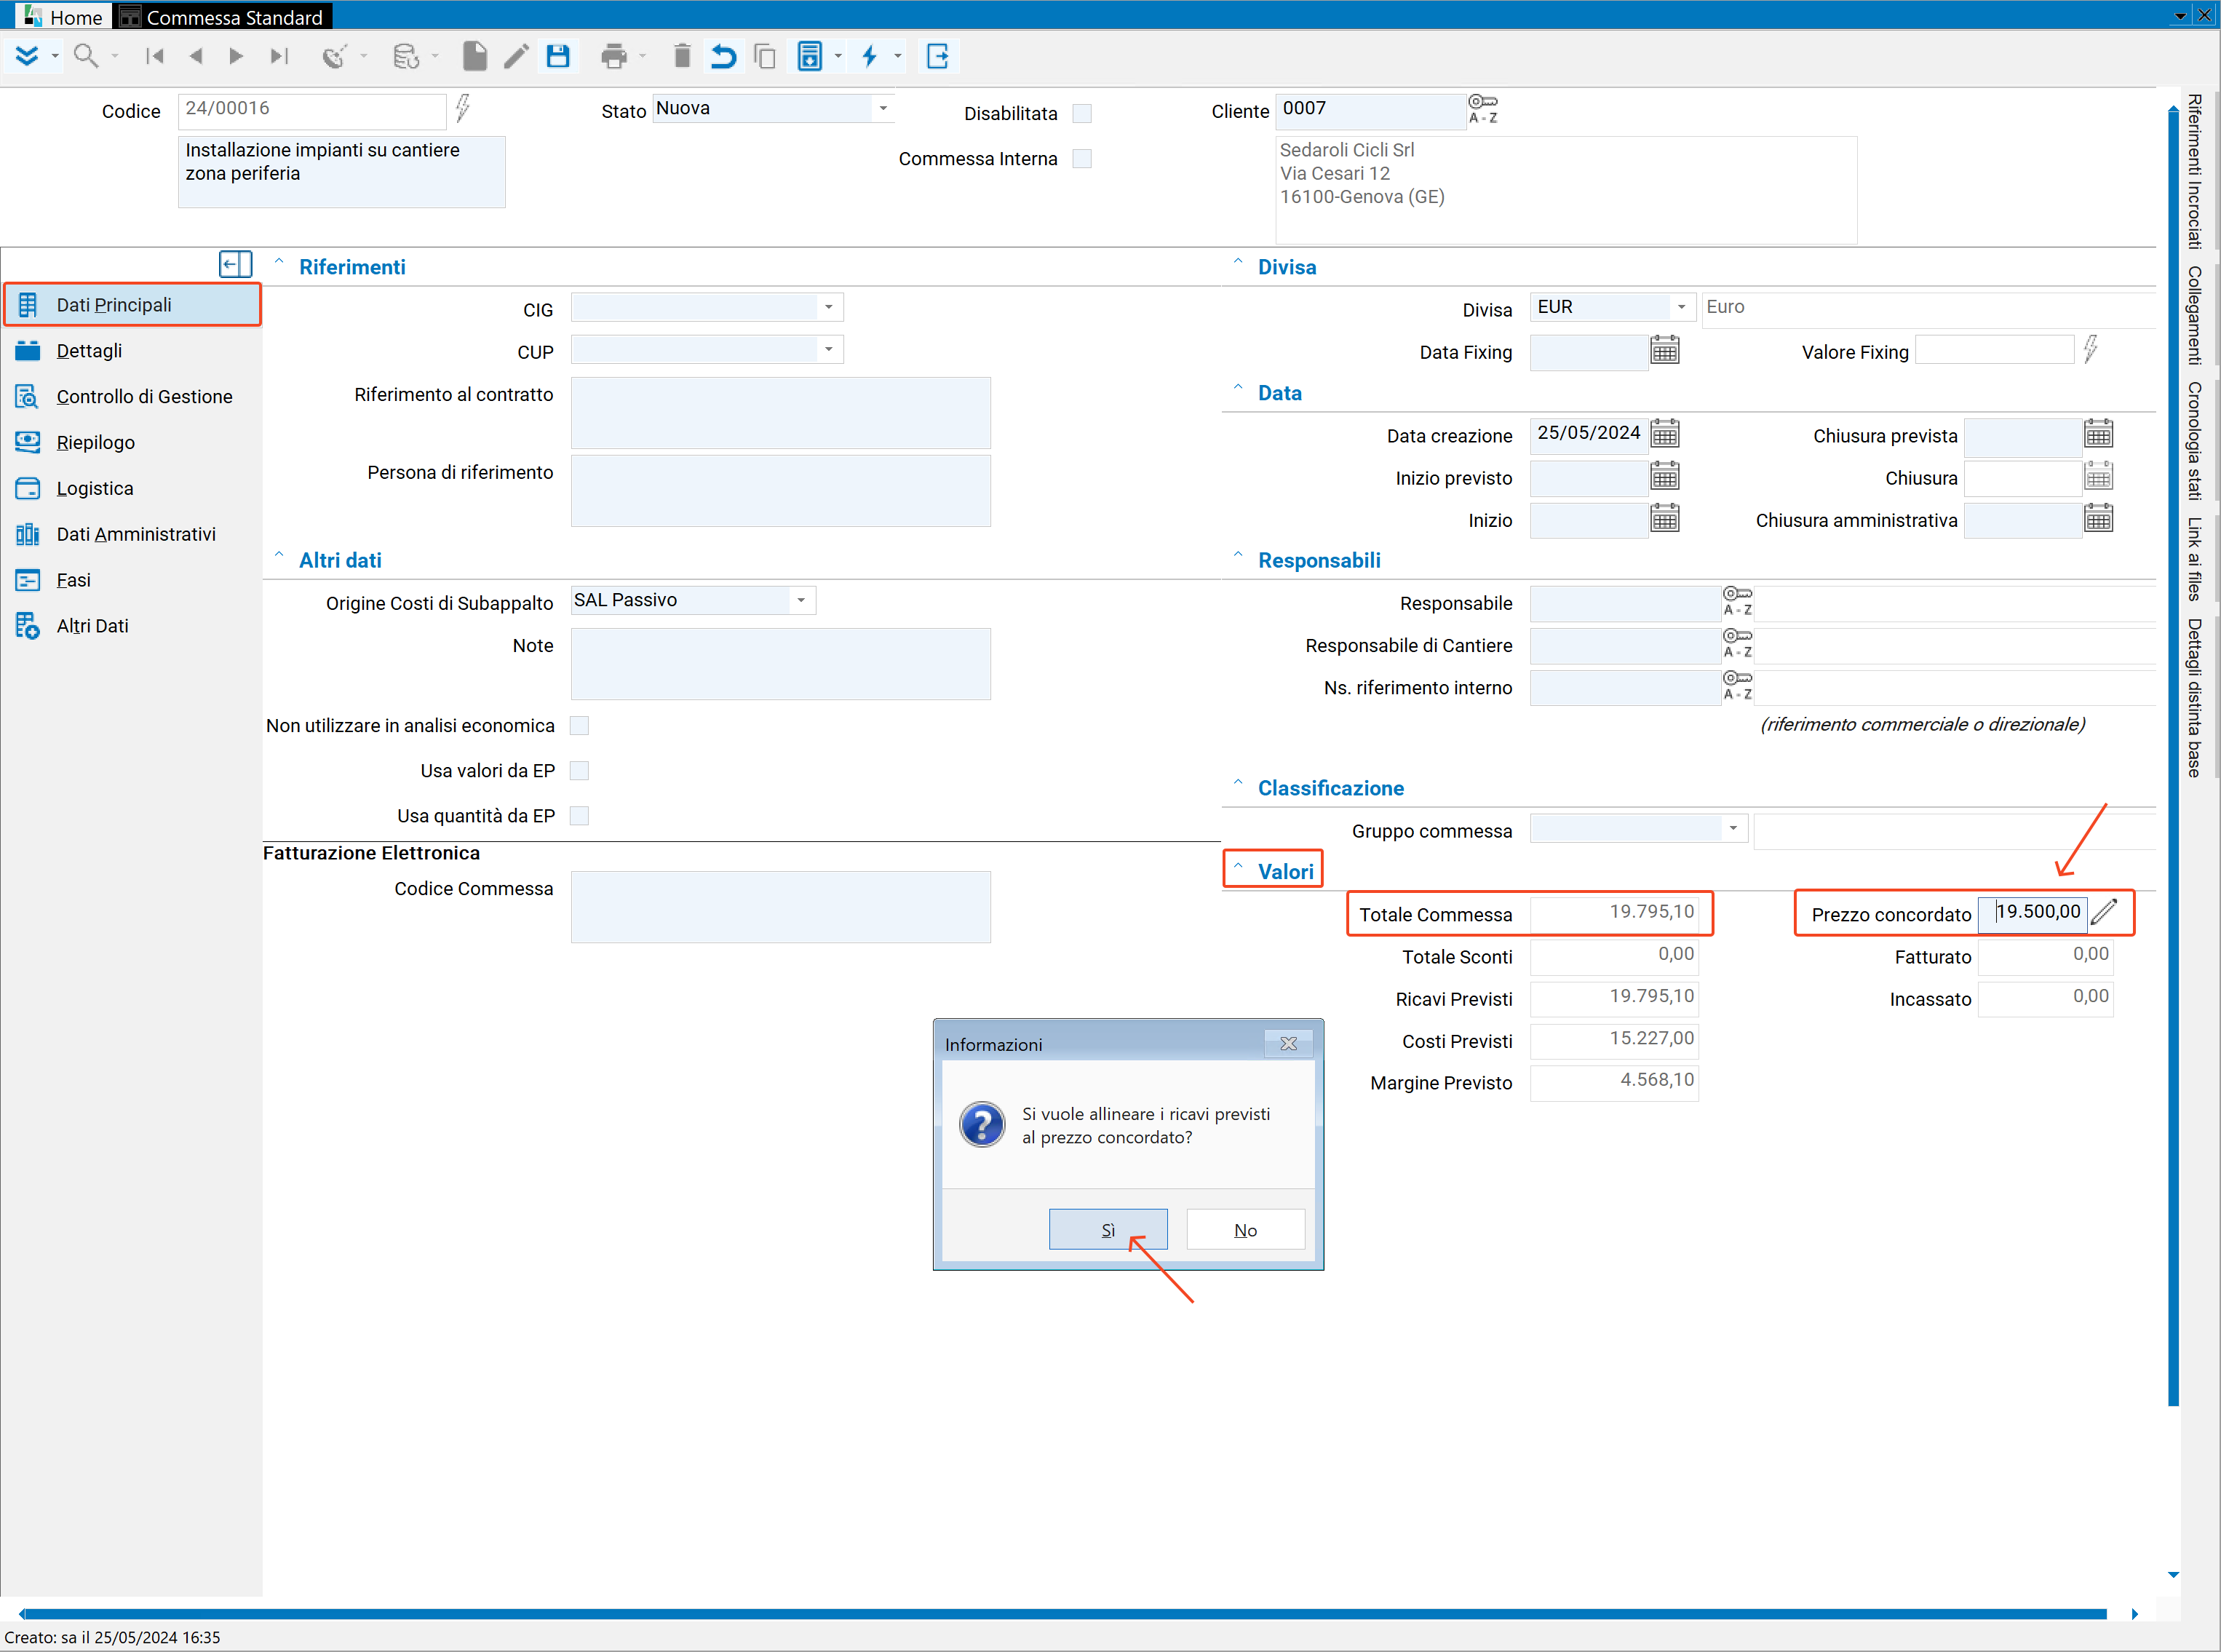
Task: Switch to the Home tab
Action: (64, 16)
